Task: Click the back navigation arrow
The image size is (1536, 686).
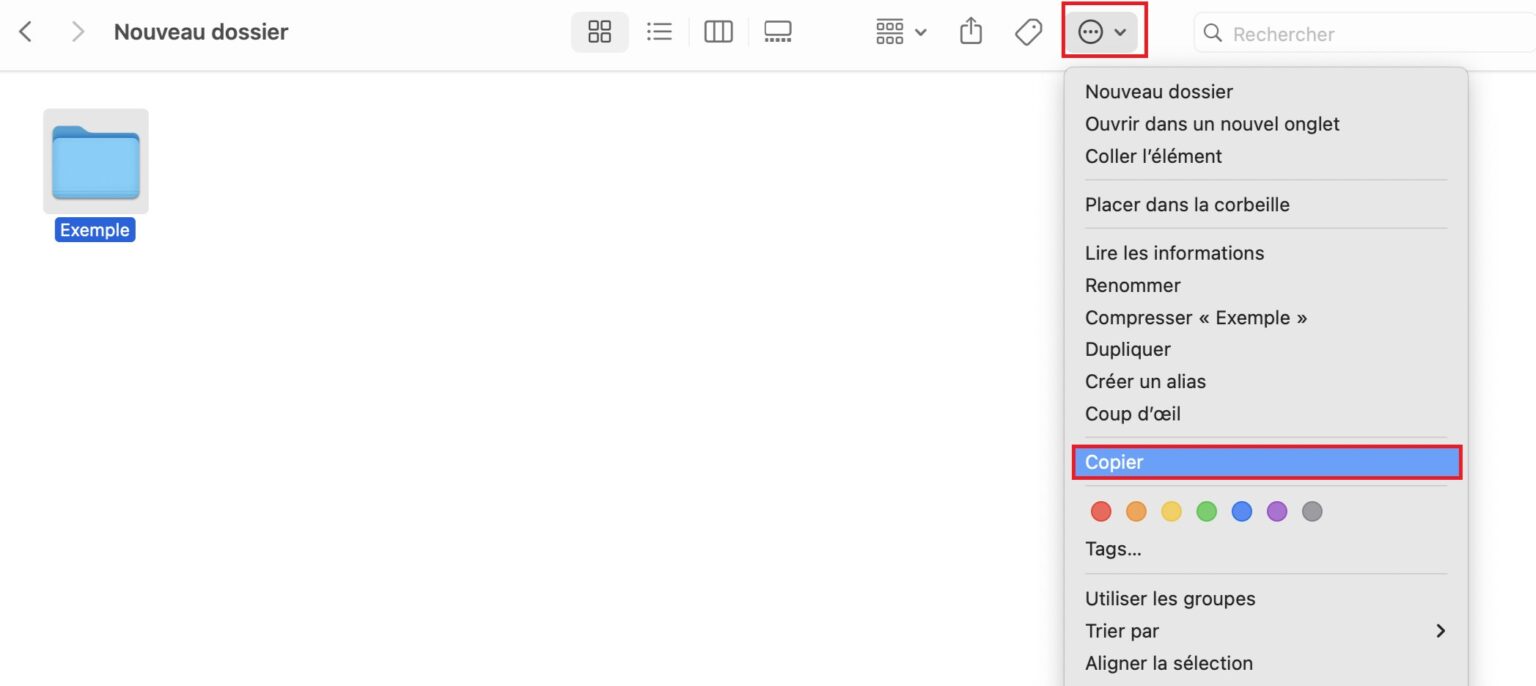Action: 25,31
